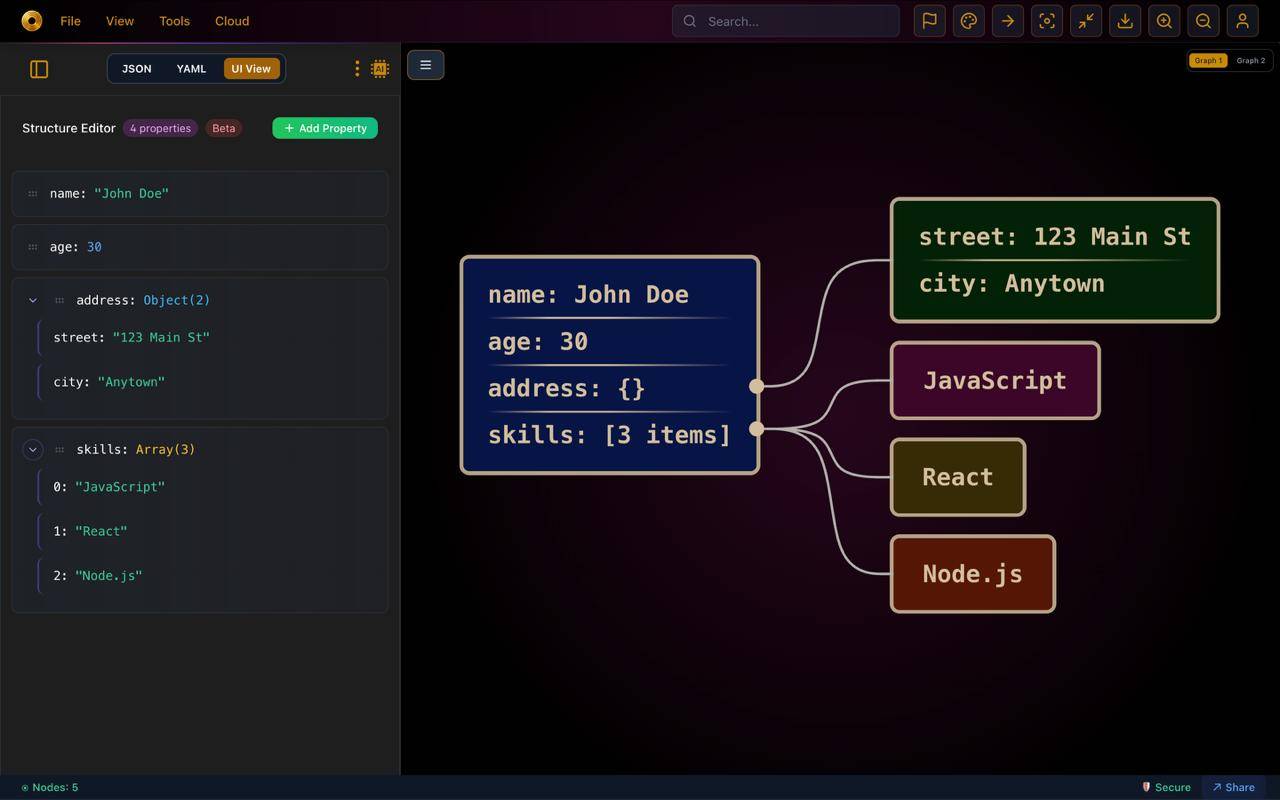Click the AI chip icon
This screenshot has width=1280, height=800.
(x=380, y=69)
